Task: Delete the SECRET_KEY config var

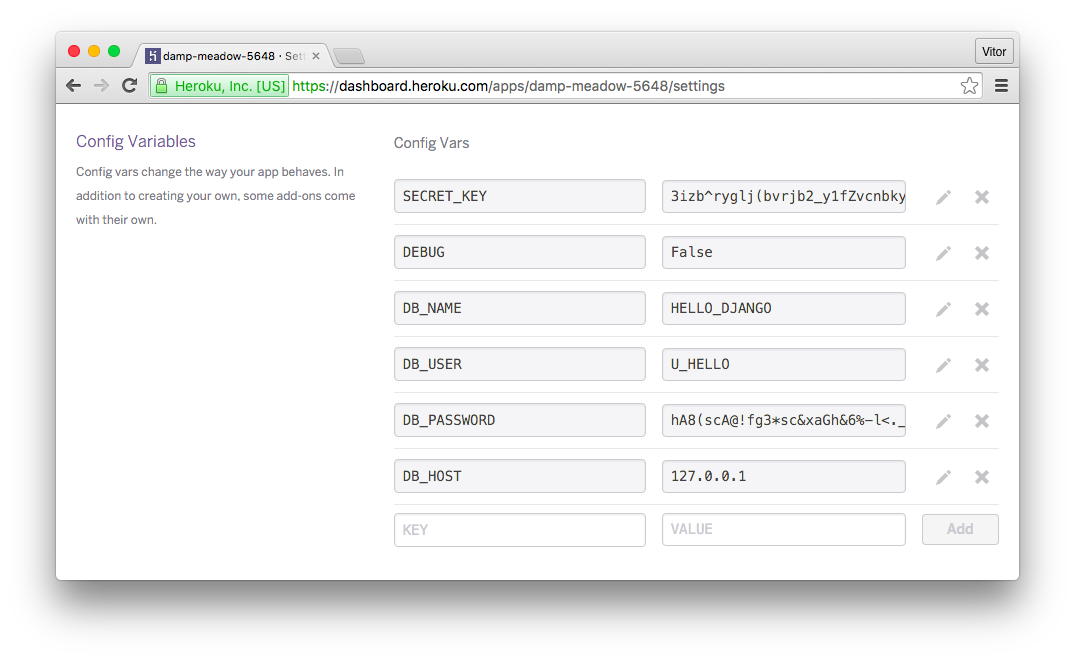Action: pyautogui.click(x=982, y=197)
